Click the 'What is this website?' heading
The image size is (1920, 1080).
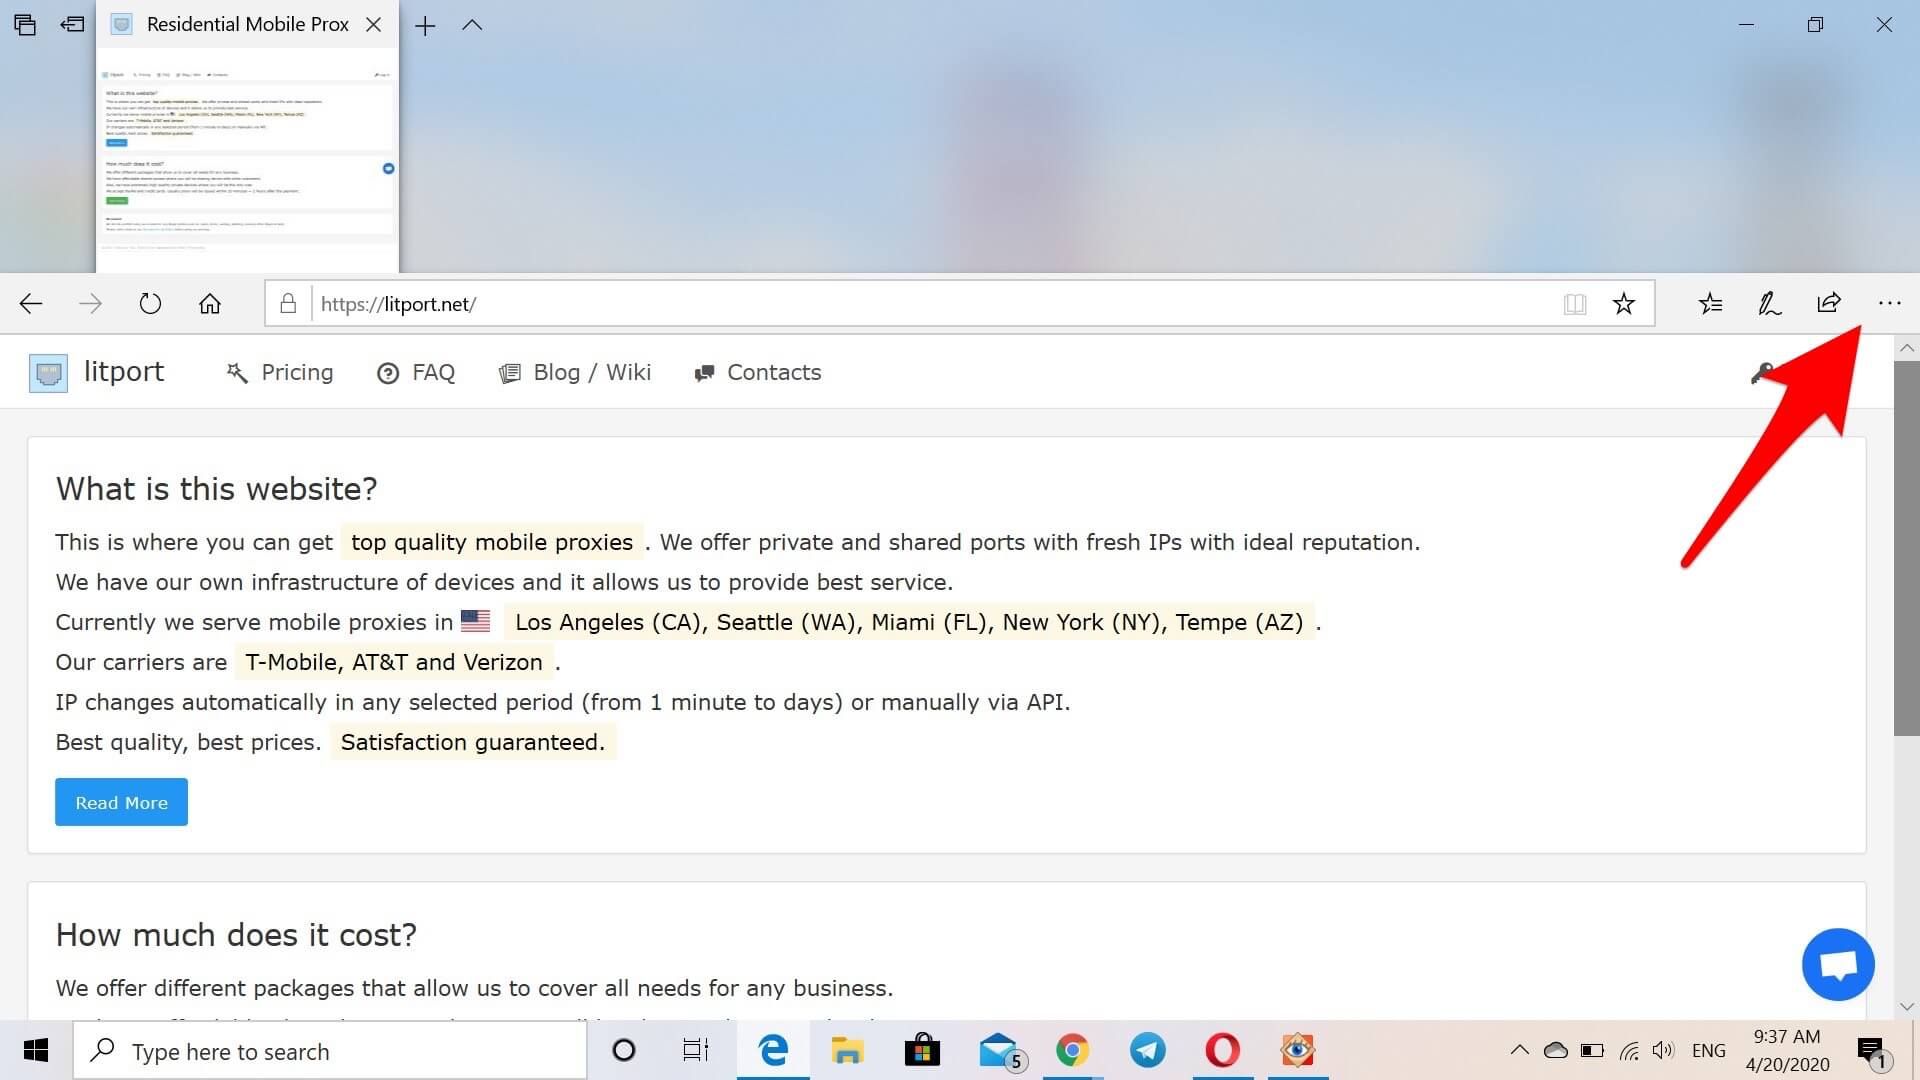point(217,489)
